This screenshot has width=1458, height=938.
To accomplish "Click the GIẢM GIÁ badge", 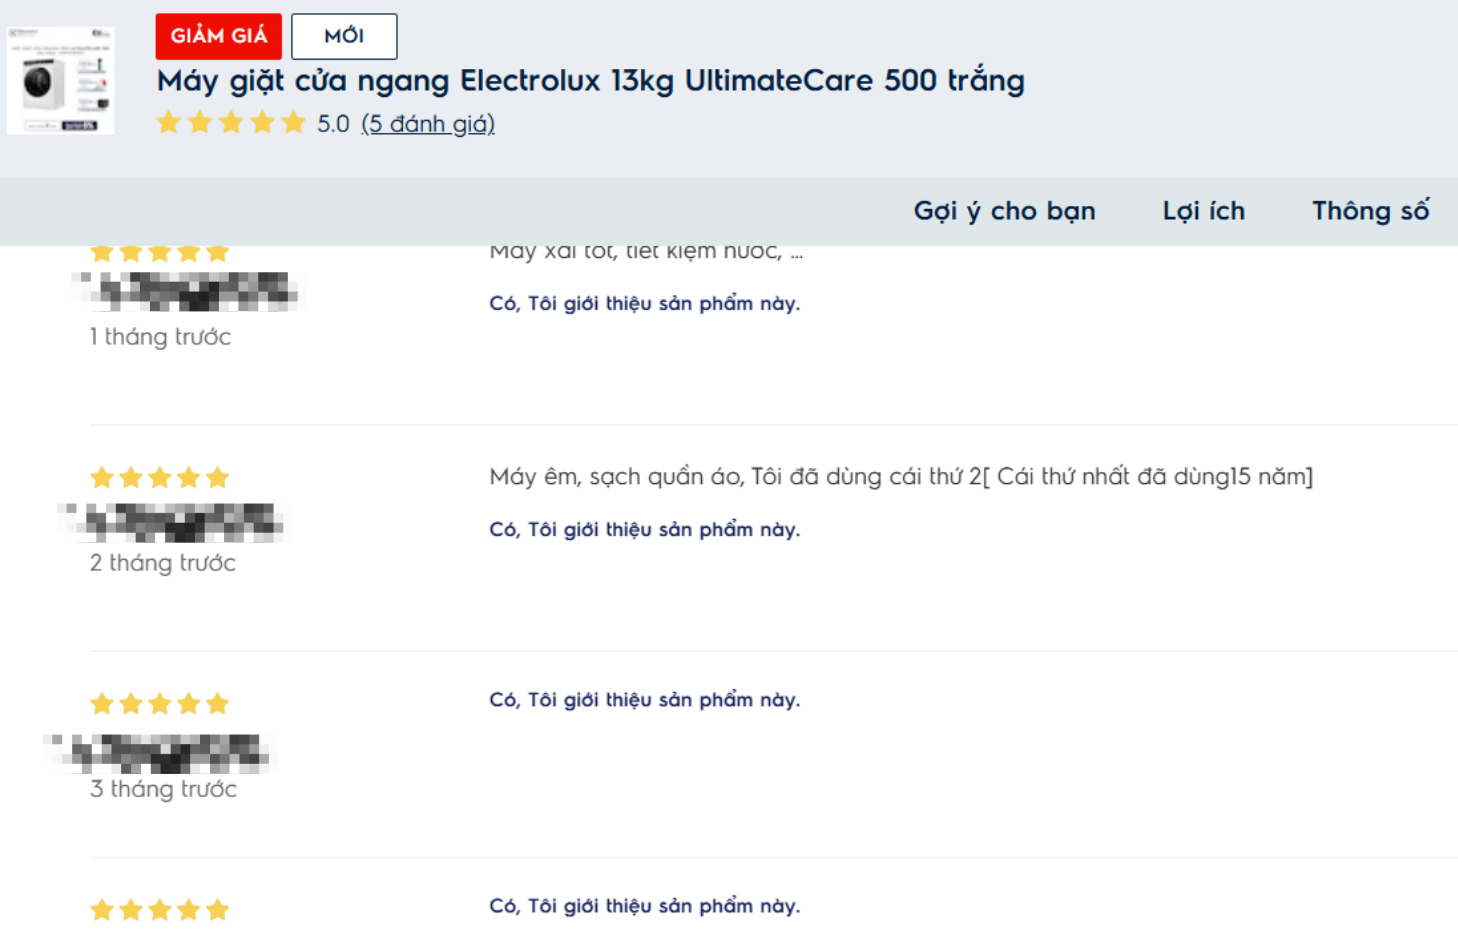I will point(218,36).
